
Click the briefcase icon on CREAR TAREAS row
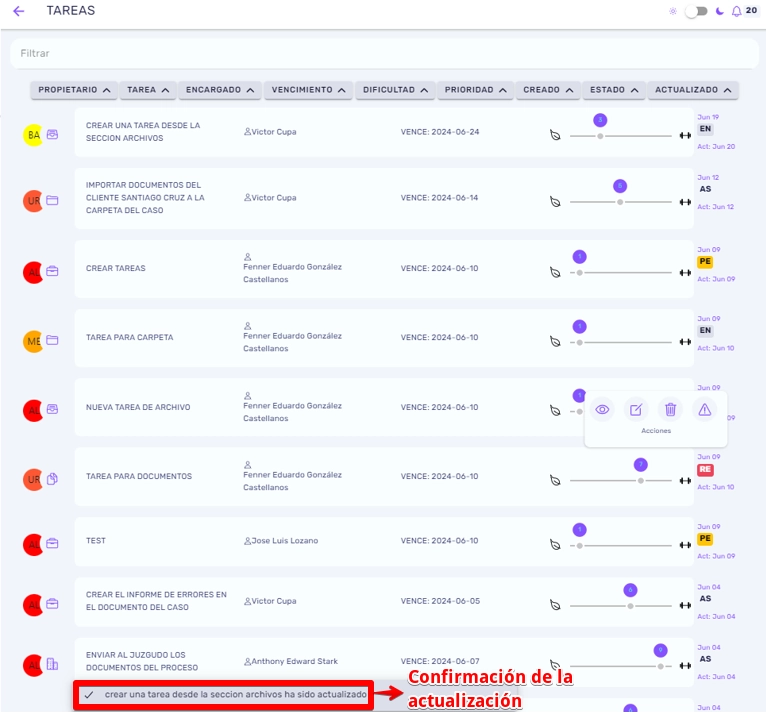click(52, 271)
